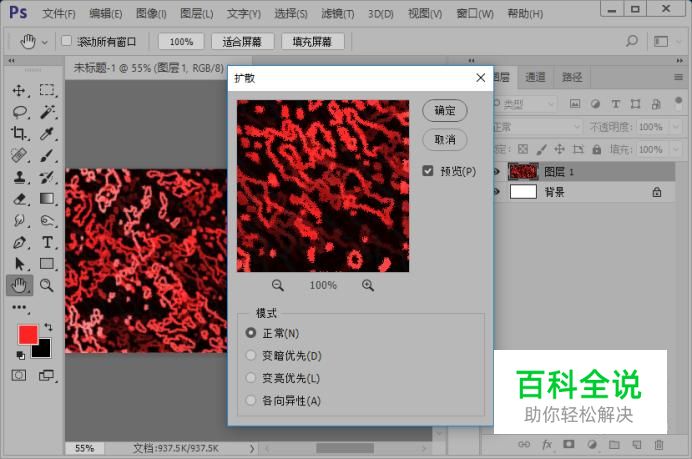Toggle lock position icon in layers panel
Screen dimensions: 692x459
click(x=559, y=149)
